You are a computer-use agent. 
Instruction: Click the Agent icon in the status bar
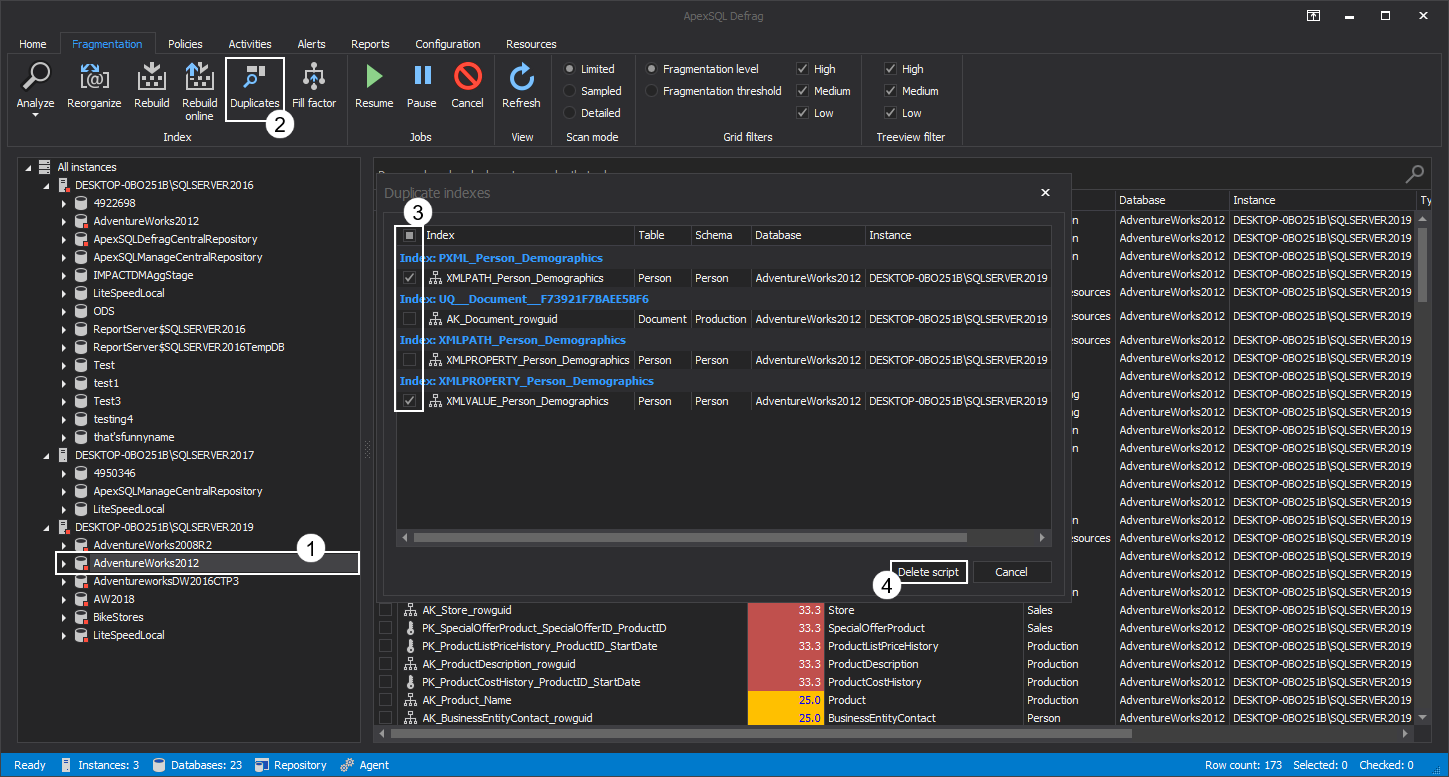(x=351, y=764)
